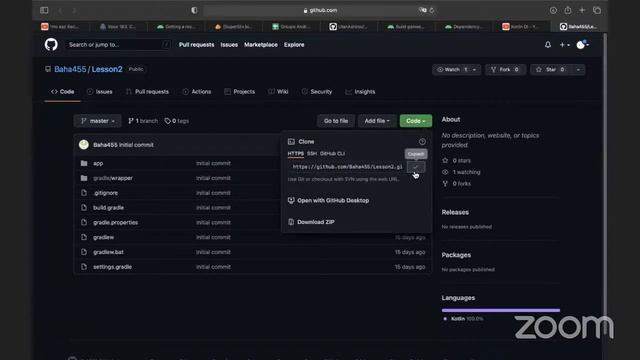Open the plus create-new menu
Viewport: 640px width, 360px height.
(x=564, y=45)
